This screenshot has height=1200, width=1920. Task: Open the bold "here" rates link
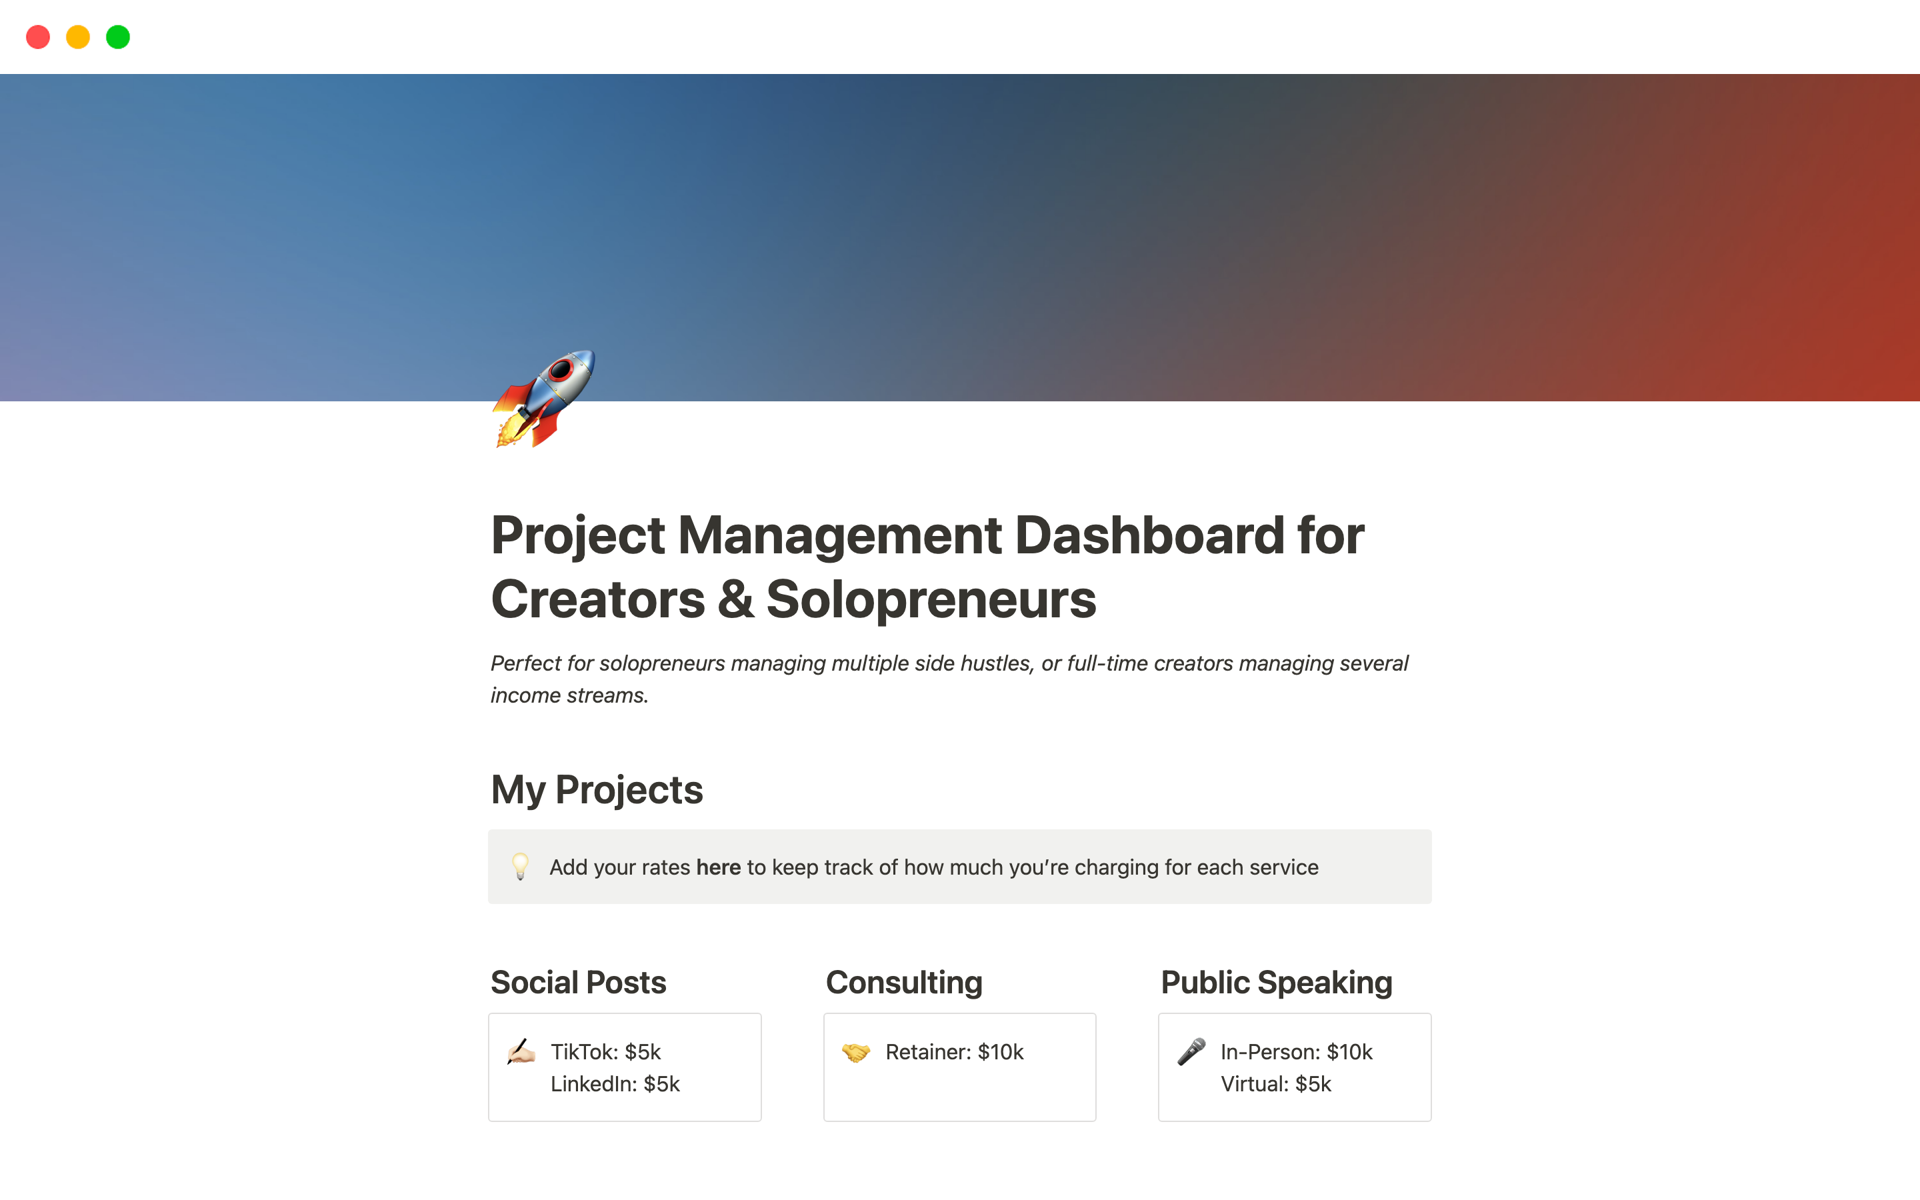coord(718,867)
